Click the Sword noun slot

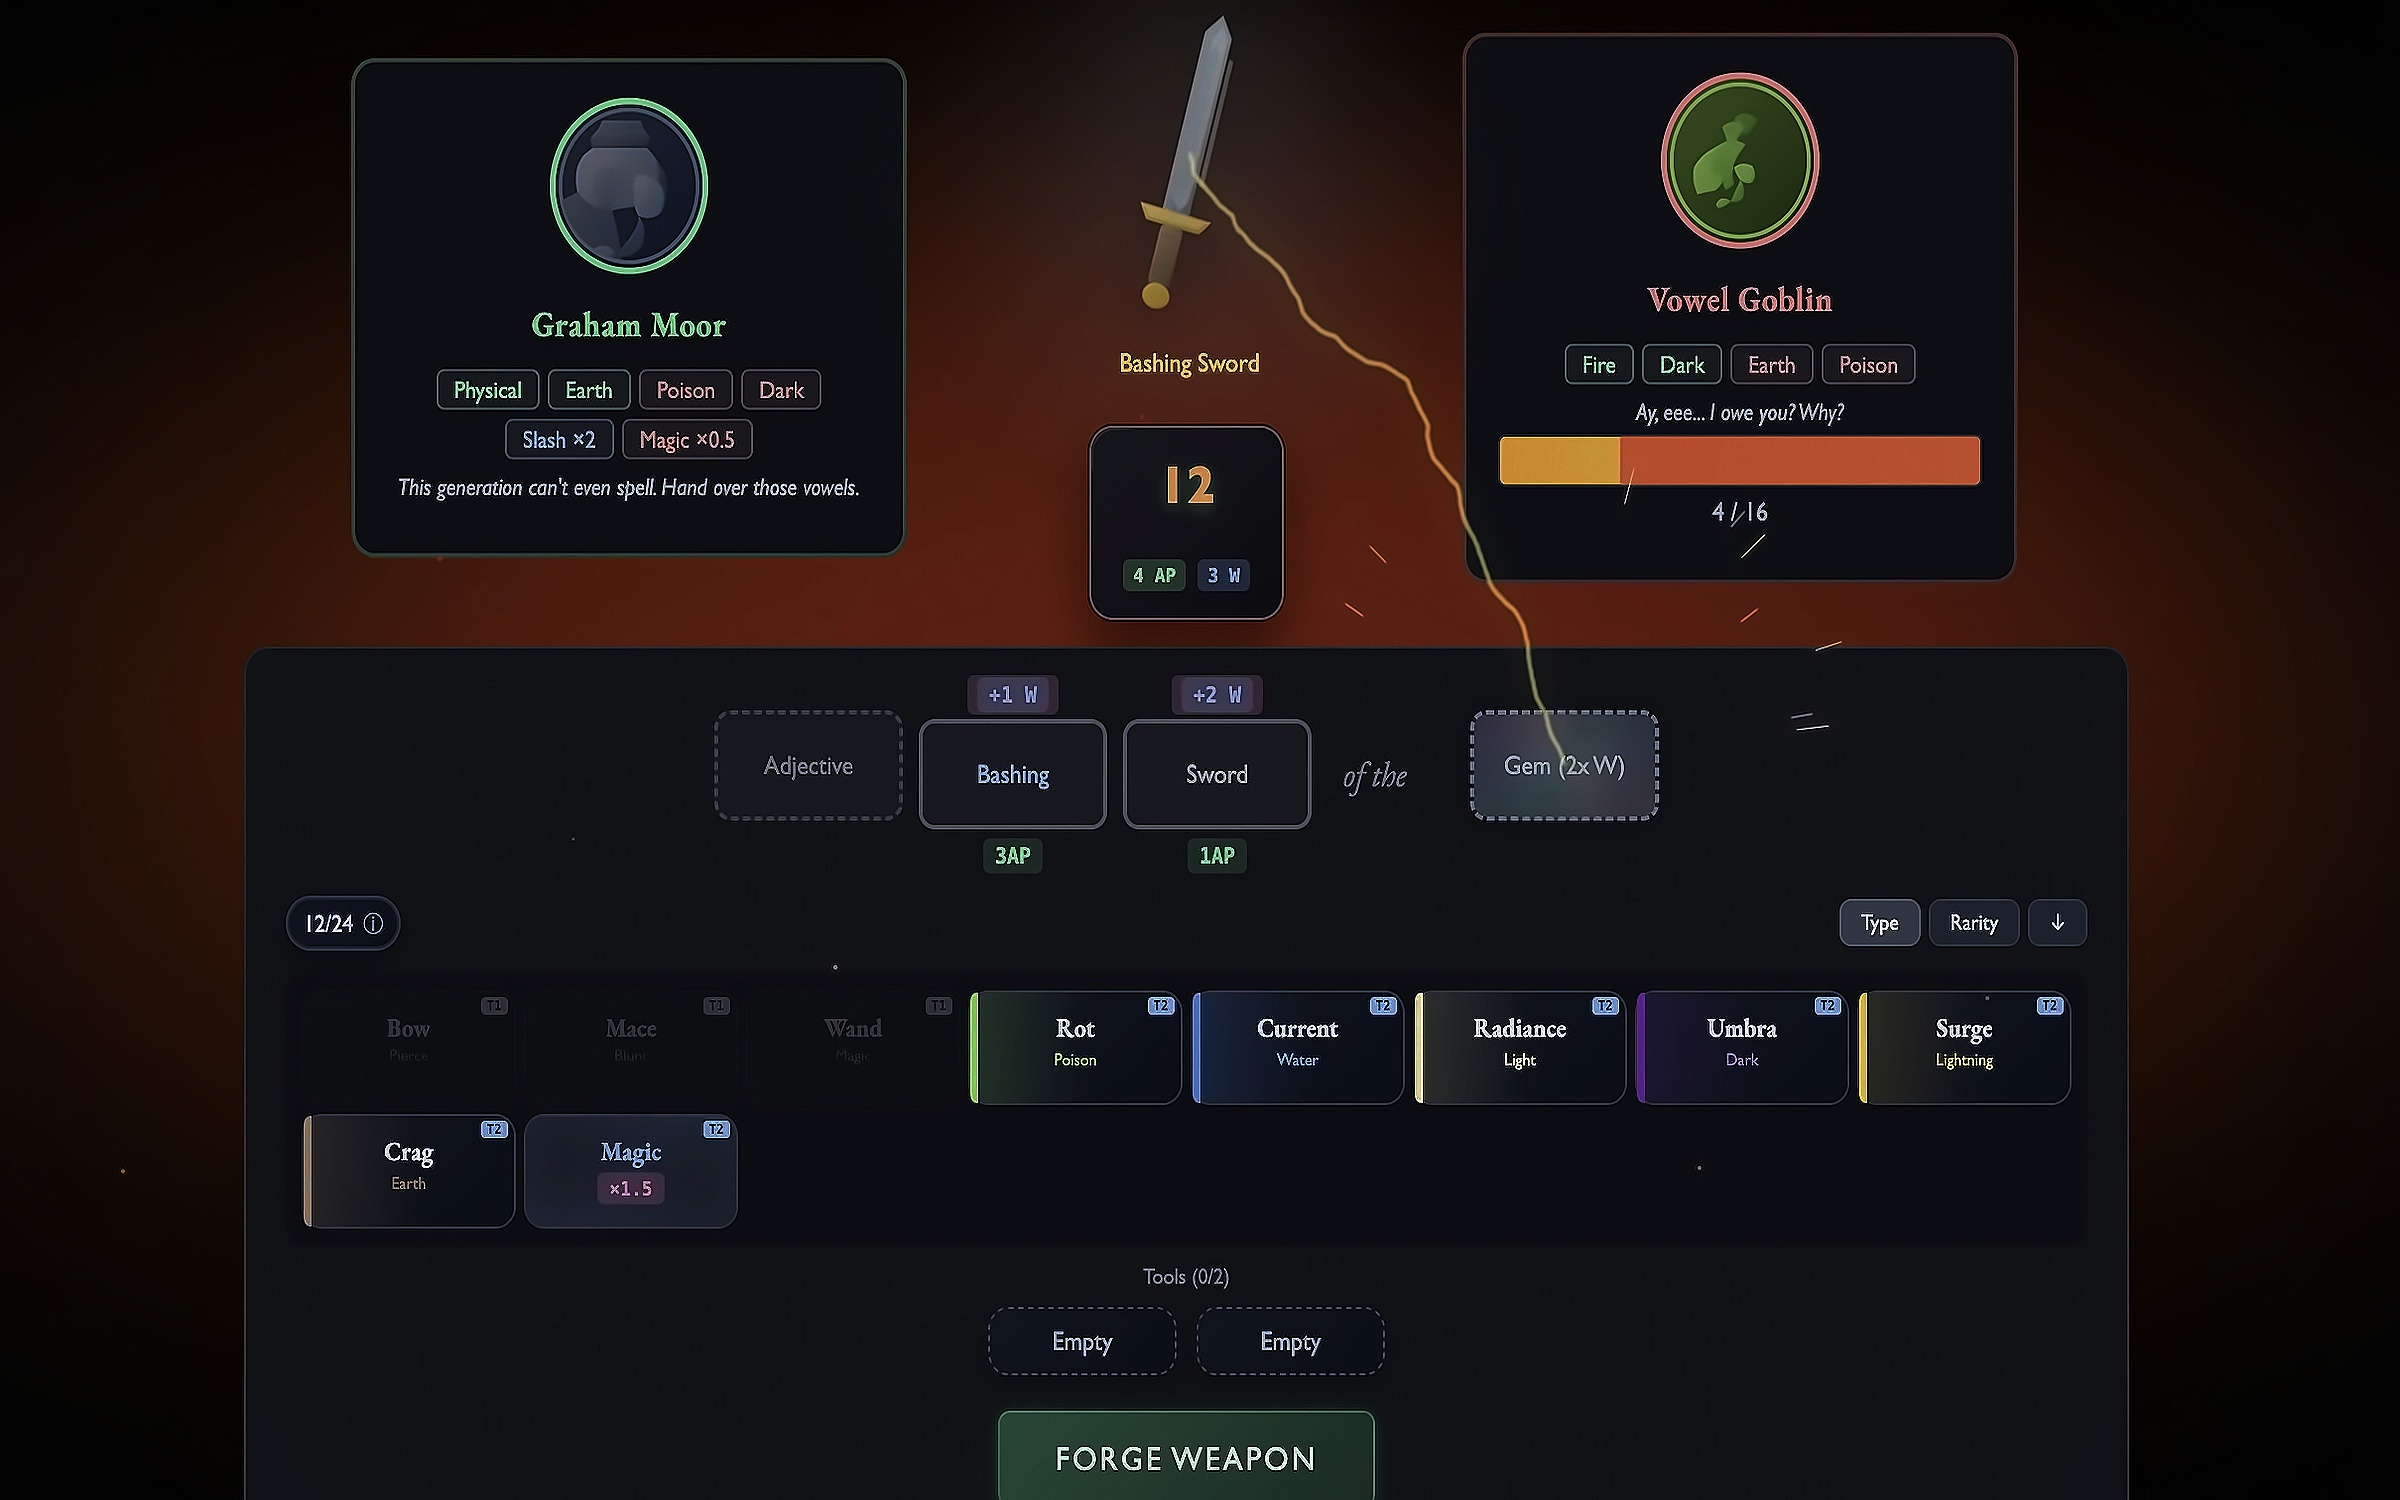click(1216, 774)
